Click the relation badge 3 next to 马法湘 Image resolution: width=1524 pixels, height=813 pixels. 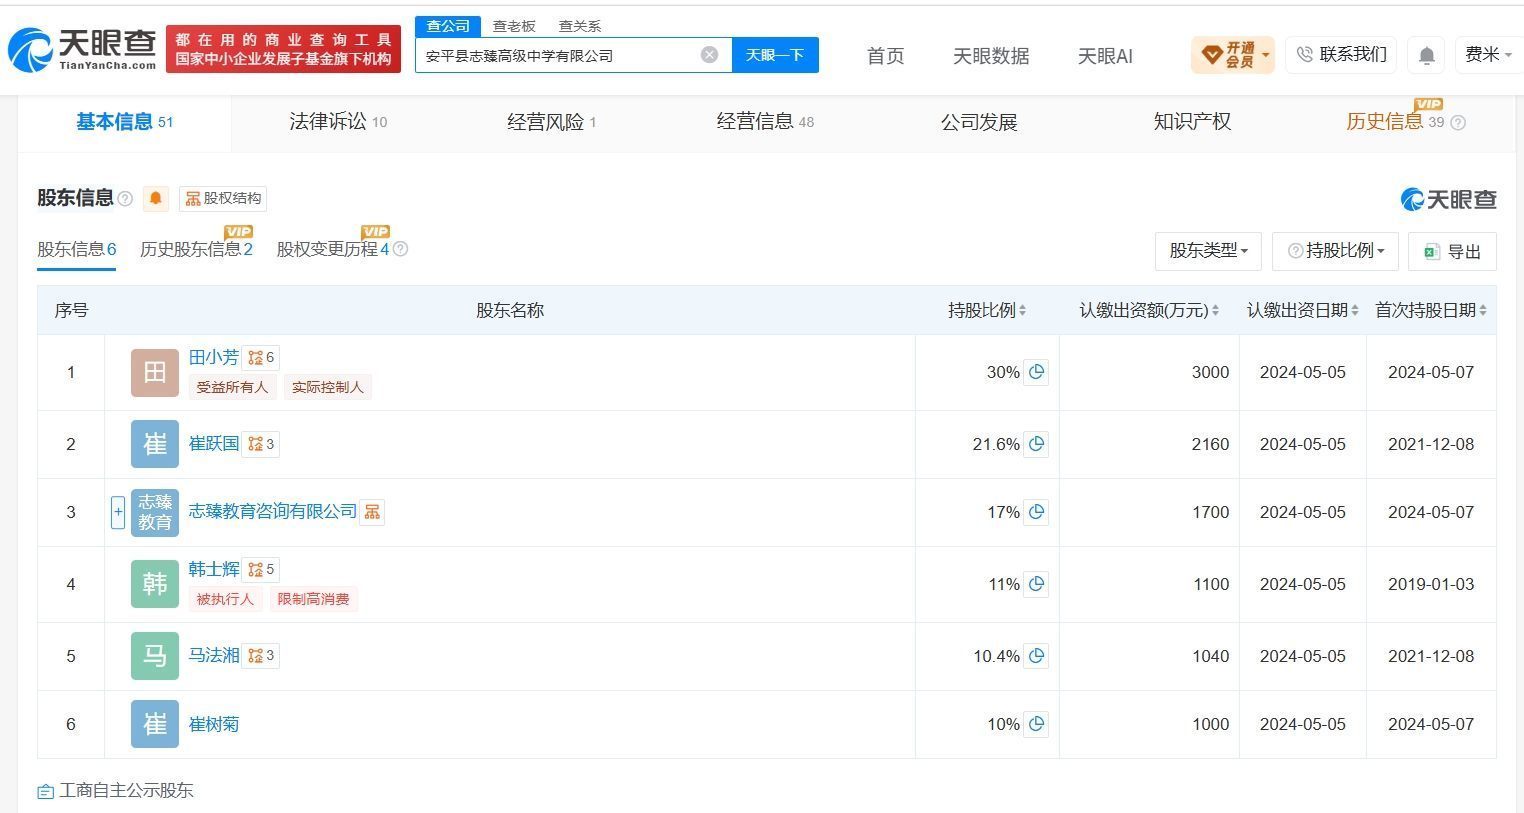tap(261, 655)
